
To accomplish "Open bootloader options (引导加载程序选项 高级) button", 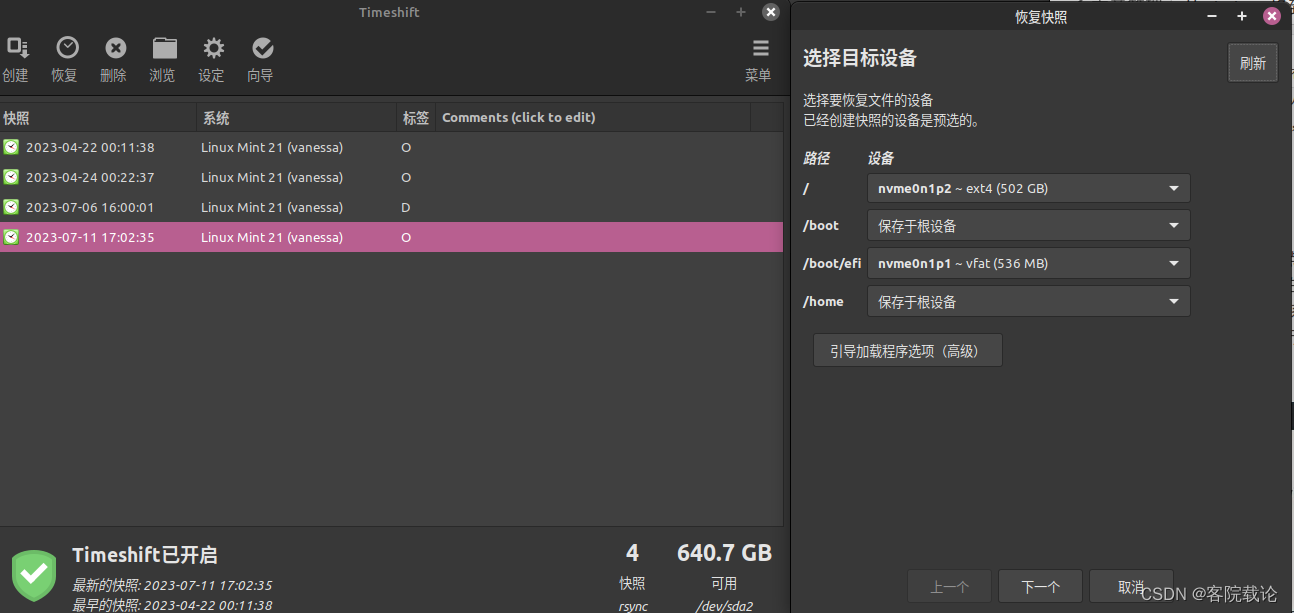I will click(908, 351).
